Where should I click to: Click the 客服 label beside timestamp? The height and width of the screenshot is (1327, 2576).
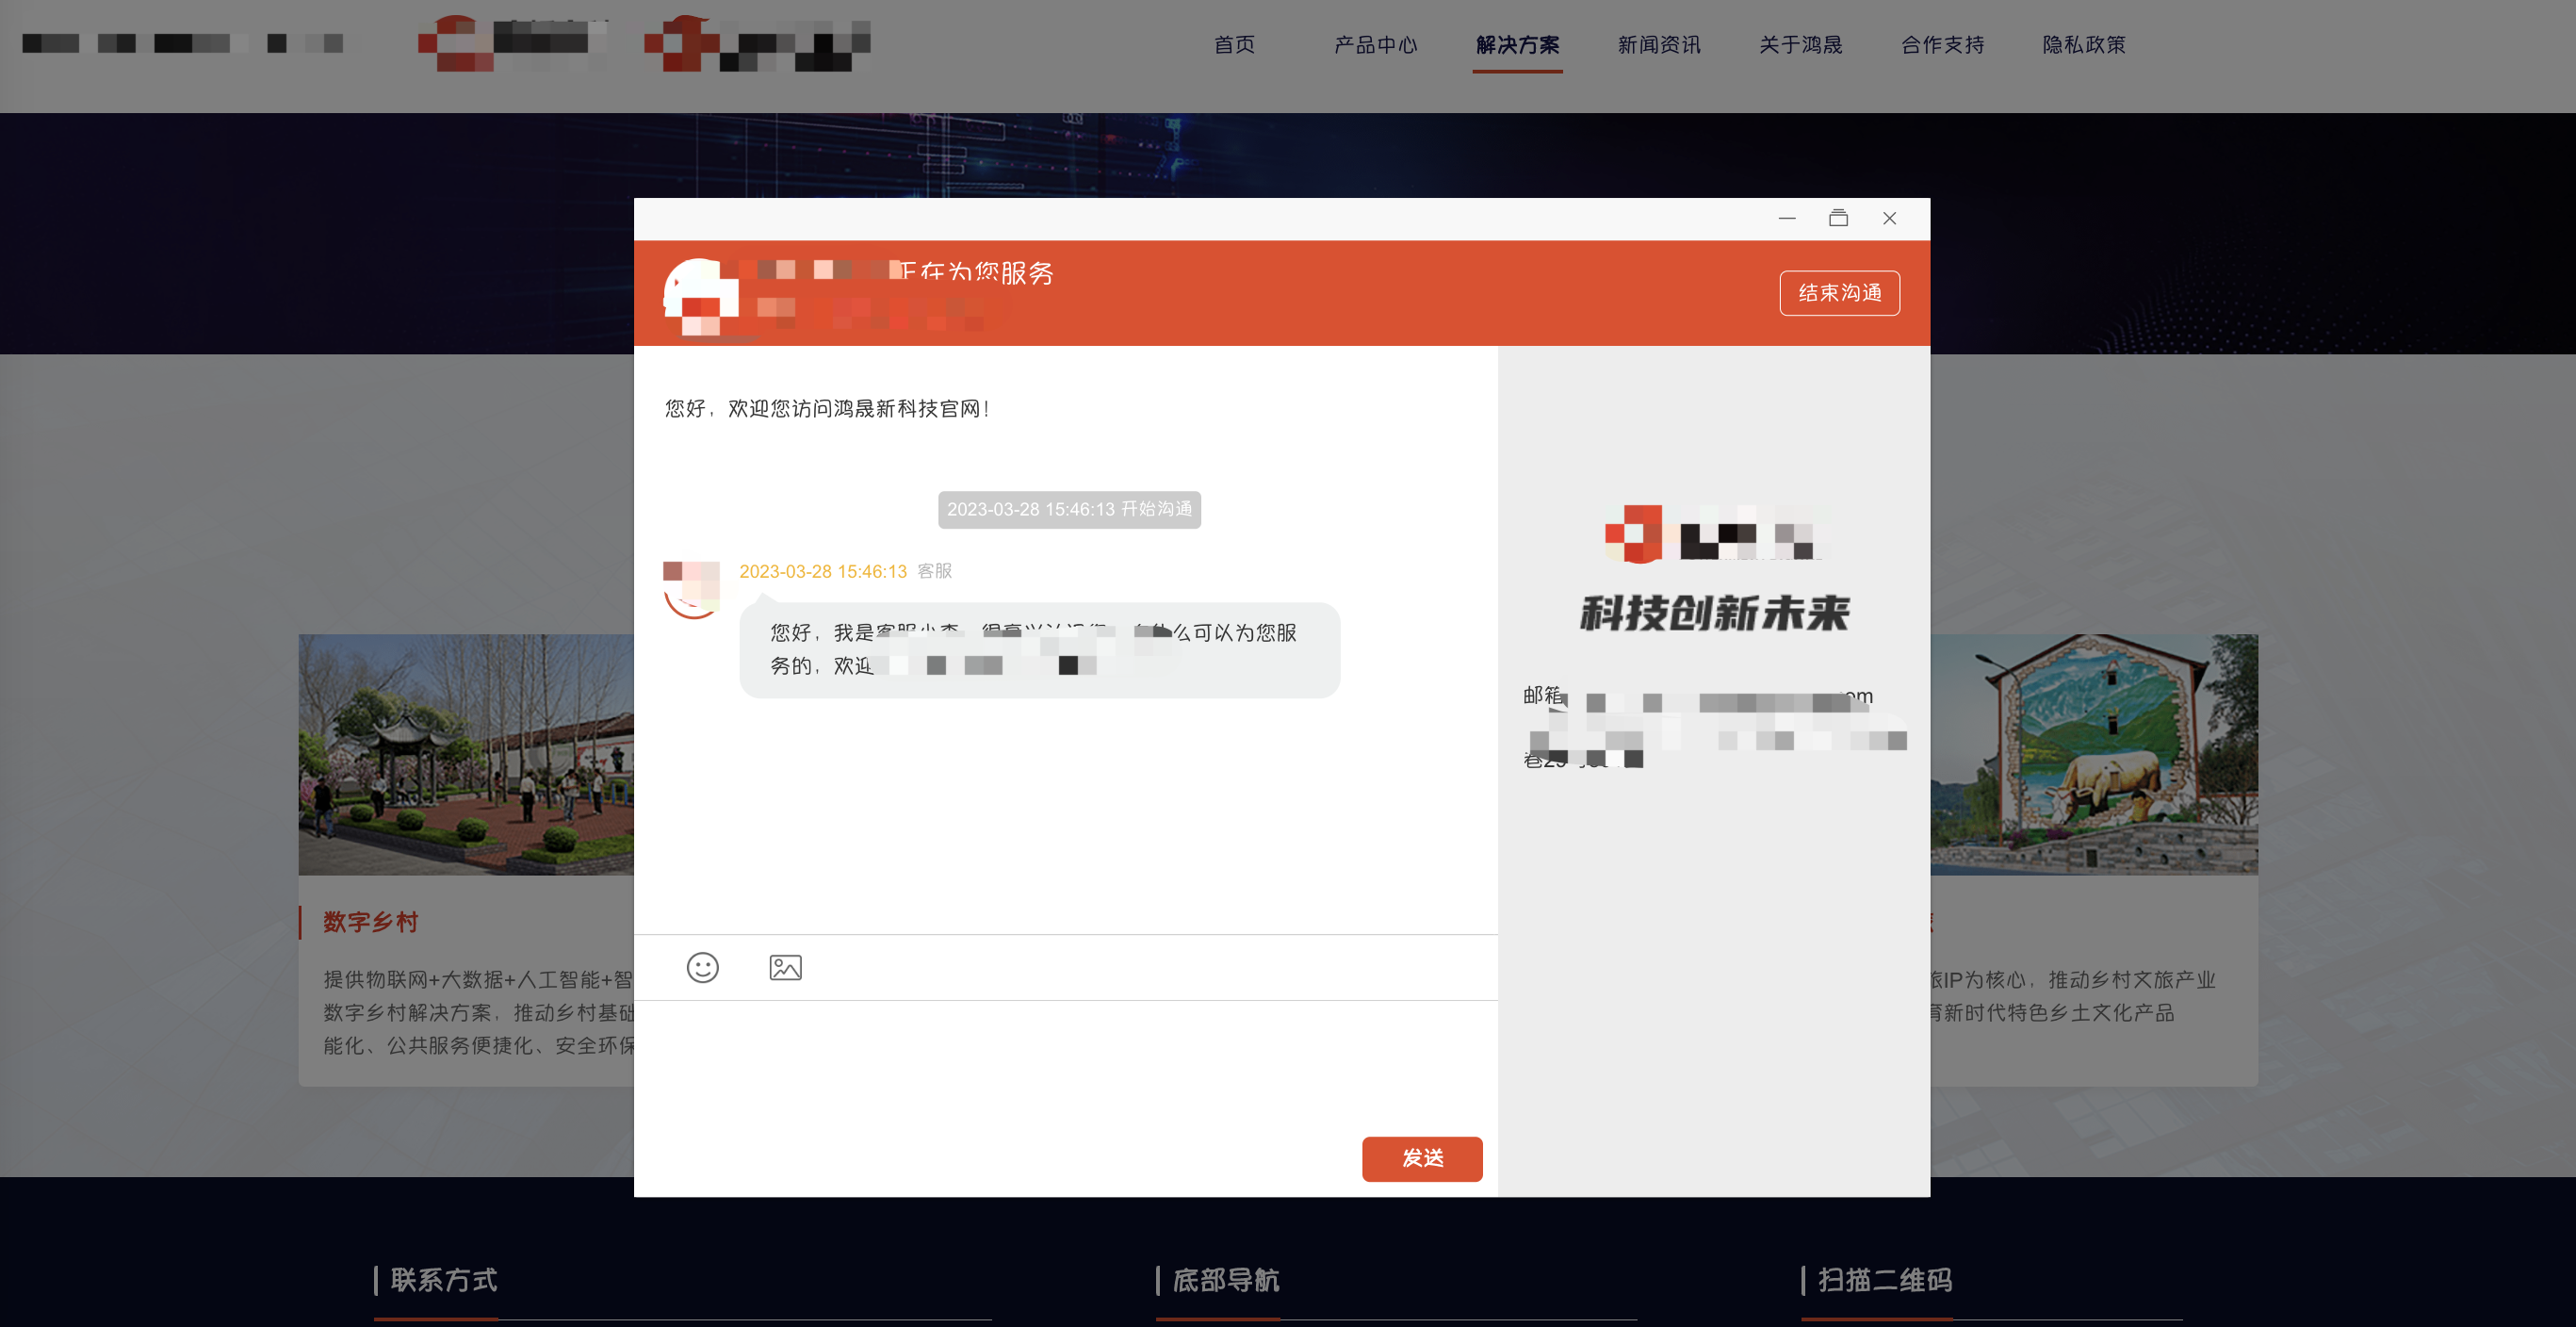point(934,571)
